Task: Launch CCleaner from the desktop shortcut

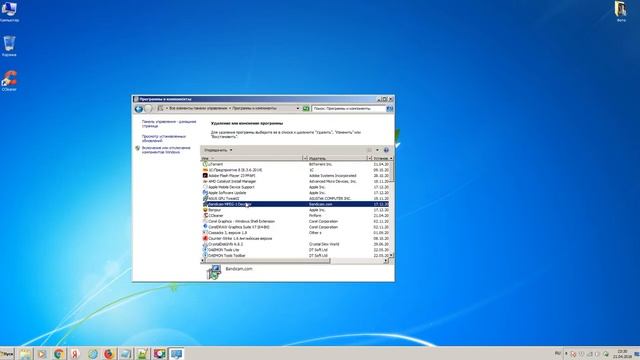Action: point(9,80)
